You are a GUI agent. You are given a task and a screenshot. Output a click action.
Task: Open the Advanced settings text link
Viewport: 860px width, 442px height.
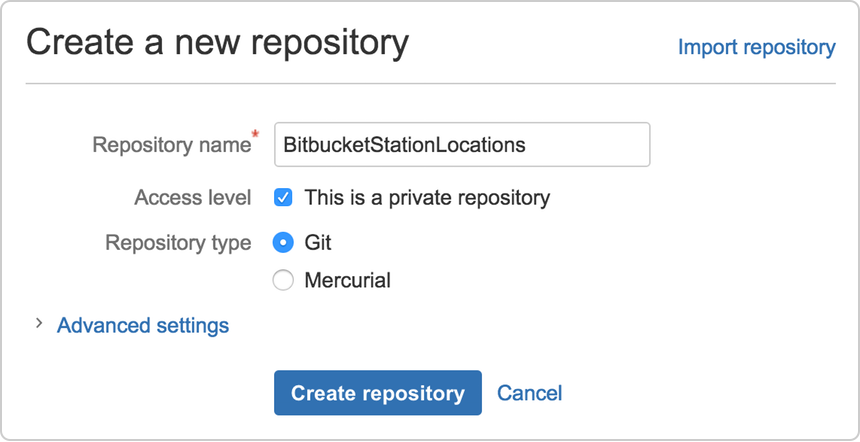pyautogui.click(x=143, y=326)
